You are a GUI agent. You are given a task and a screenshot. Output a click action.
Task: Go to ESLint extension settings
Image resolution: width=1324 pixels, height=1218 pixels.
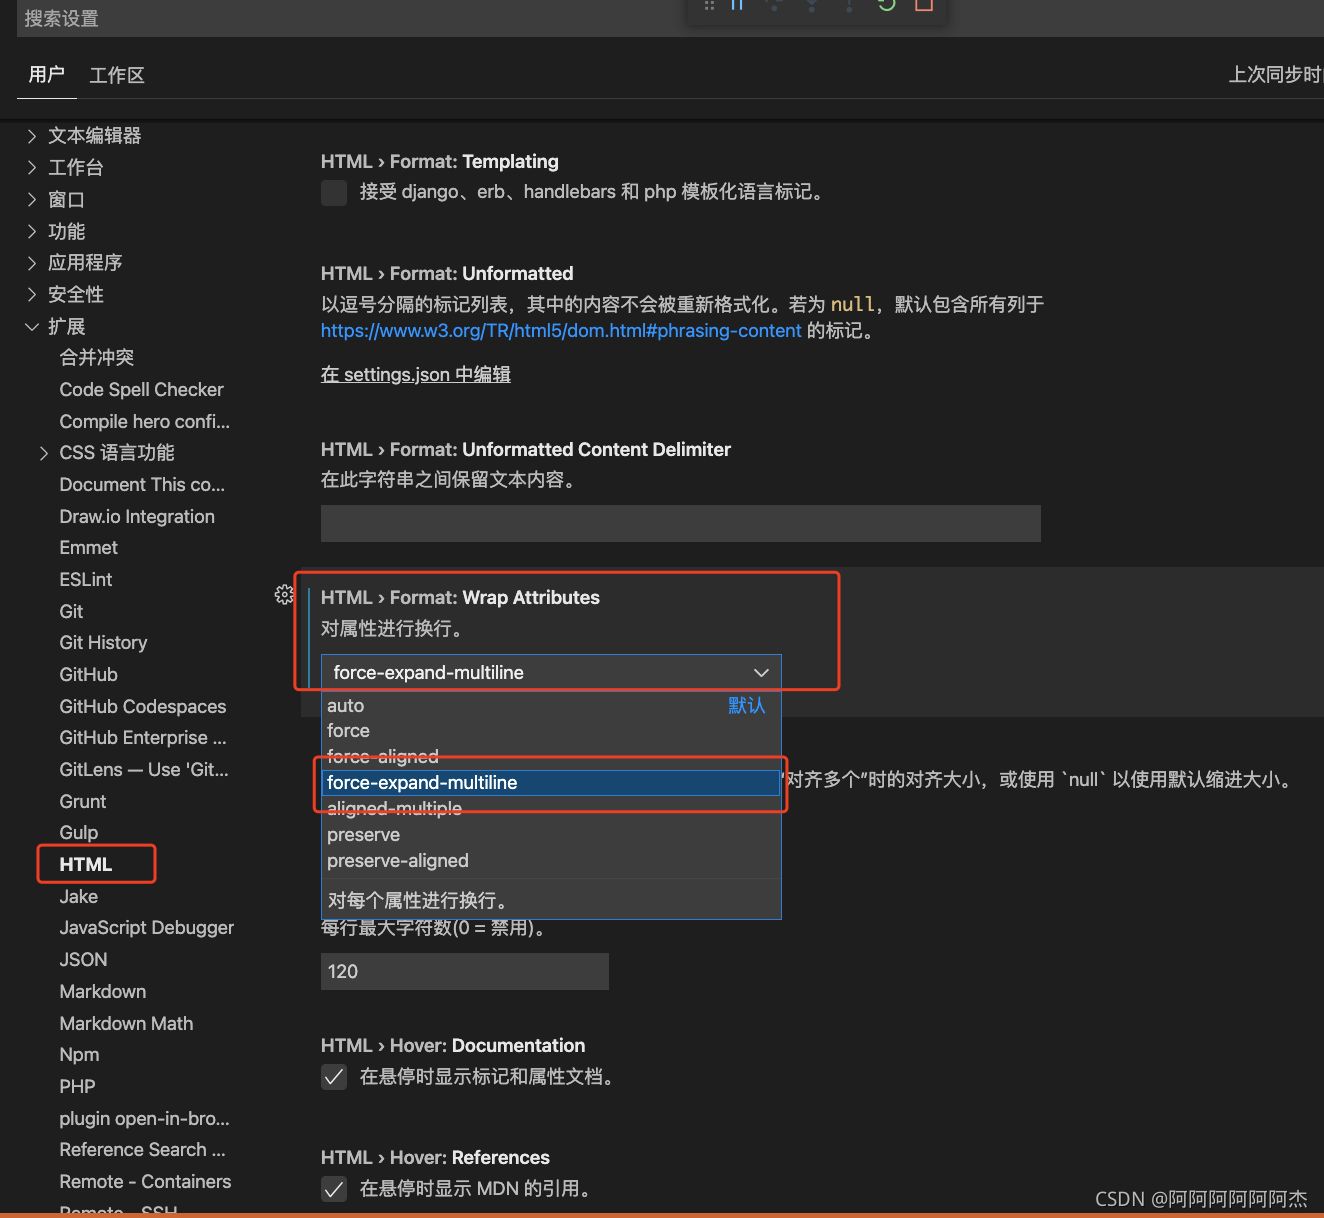click(86, 580)
